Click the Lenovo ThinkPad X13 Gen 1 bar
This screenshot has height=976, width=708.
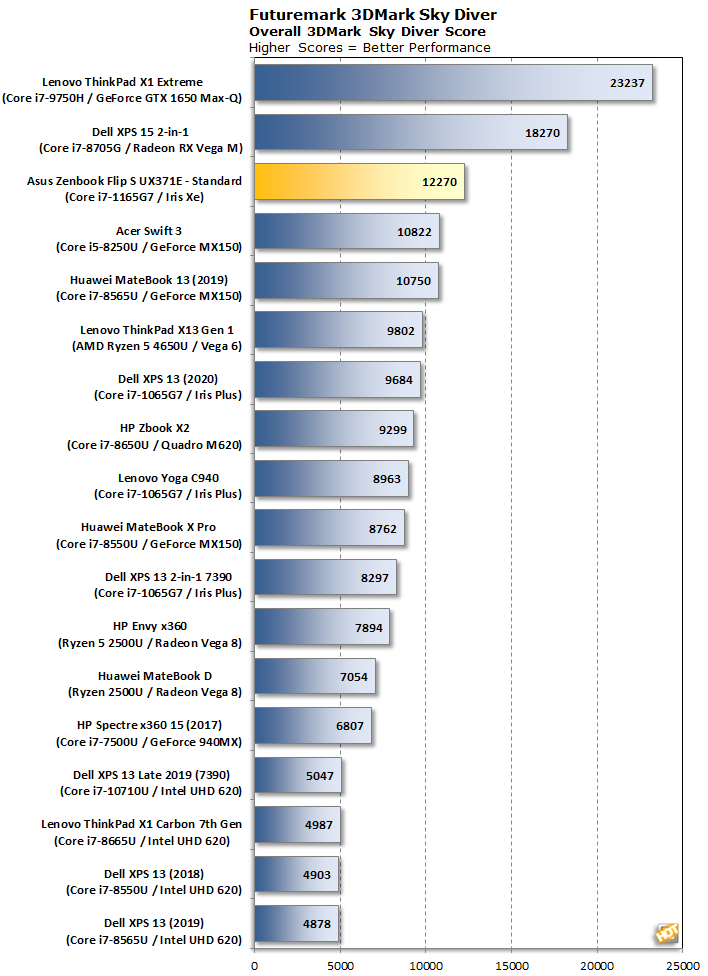tap(339, 331)
